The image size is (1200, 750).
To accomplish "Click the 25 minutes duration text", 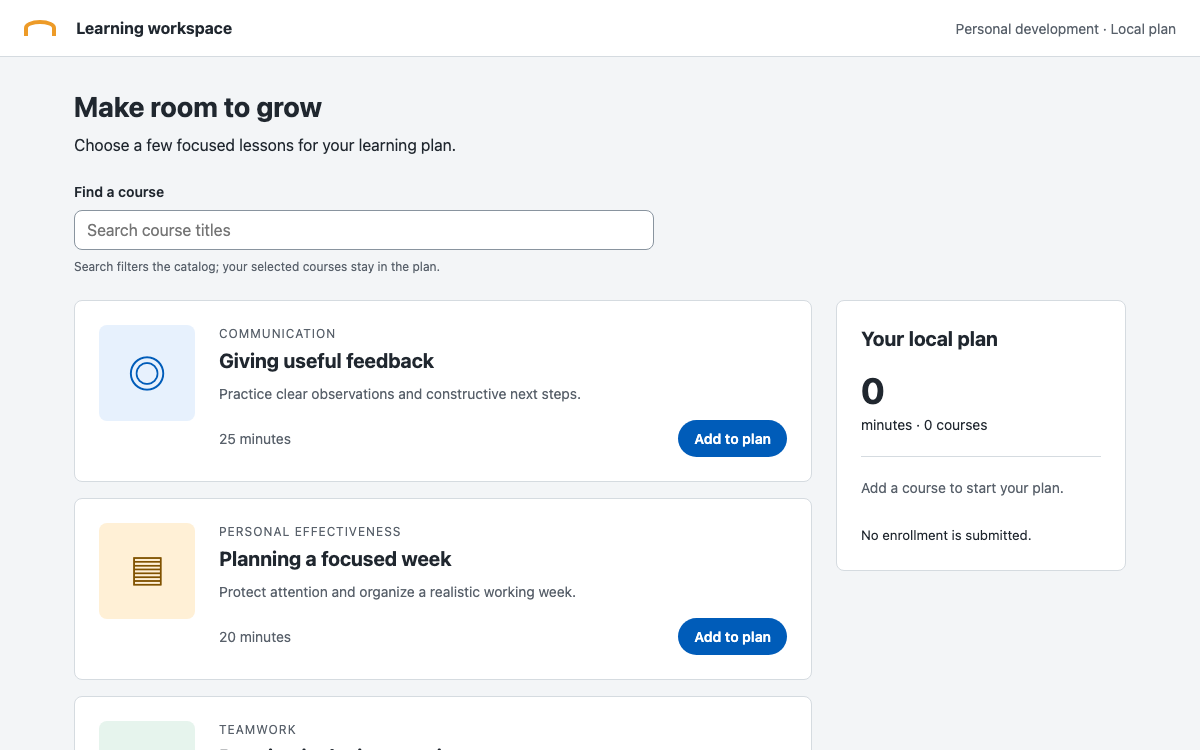I will point(255,439).
